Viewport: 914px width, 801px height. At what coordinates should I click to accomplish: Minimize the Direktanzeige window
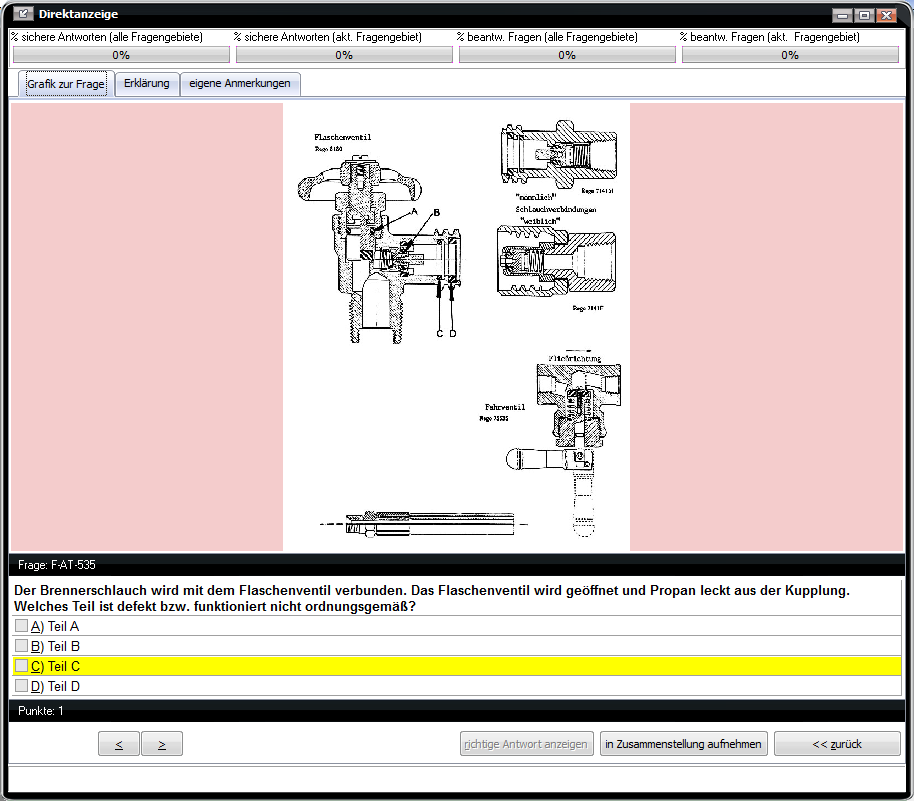coord(842,15)
